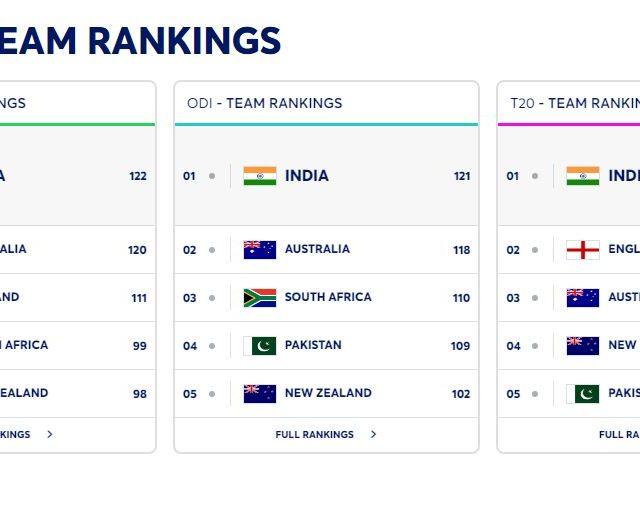Viewport: 640px width, 526px height.
Task: Click Pakistan flag in T20 rankings
Action: point(583,393)
